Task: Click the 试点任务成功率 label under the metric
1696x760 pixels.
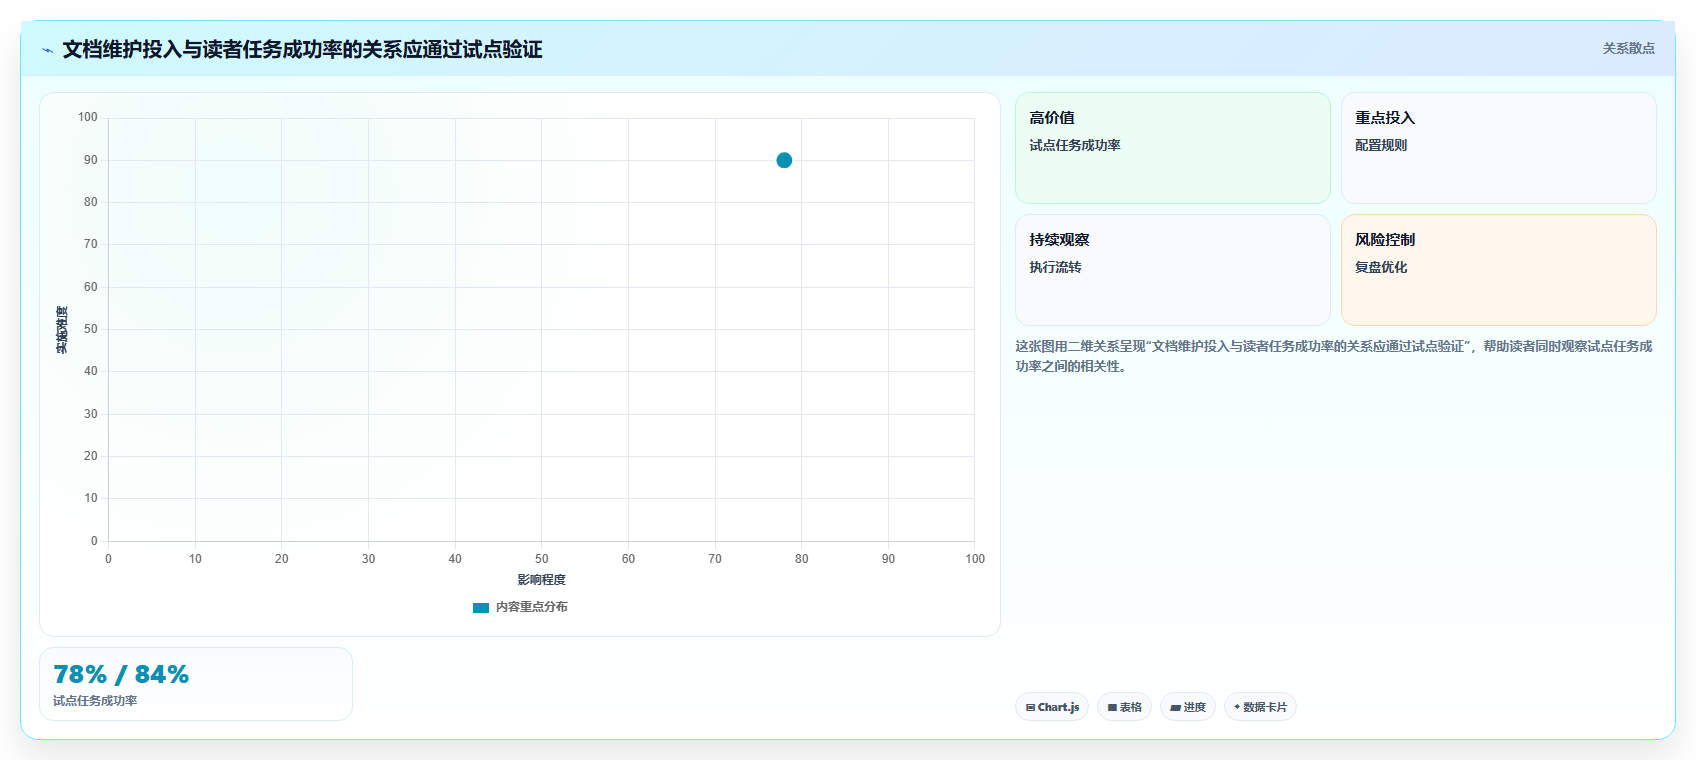Action: [95, 701]
